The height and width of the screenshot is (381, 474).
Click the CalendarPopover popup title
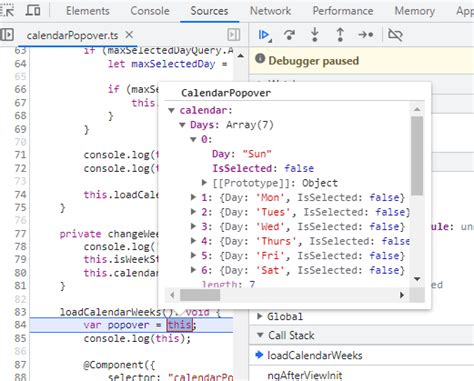click(x=226, y=93)
